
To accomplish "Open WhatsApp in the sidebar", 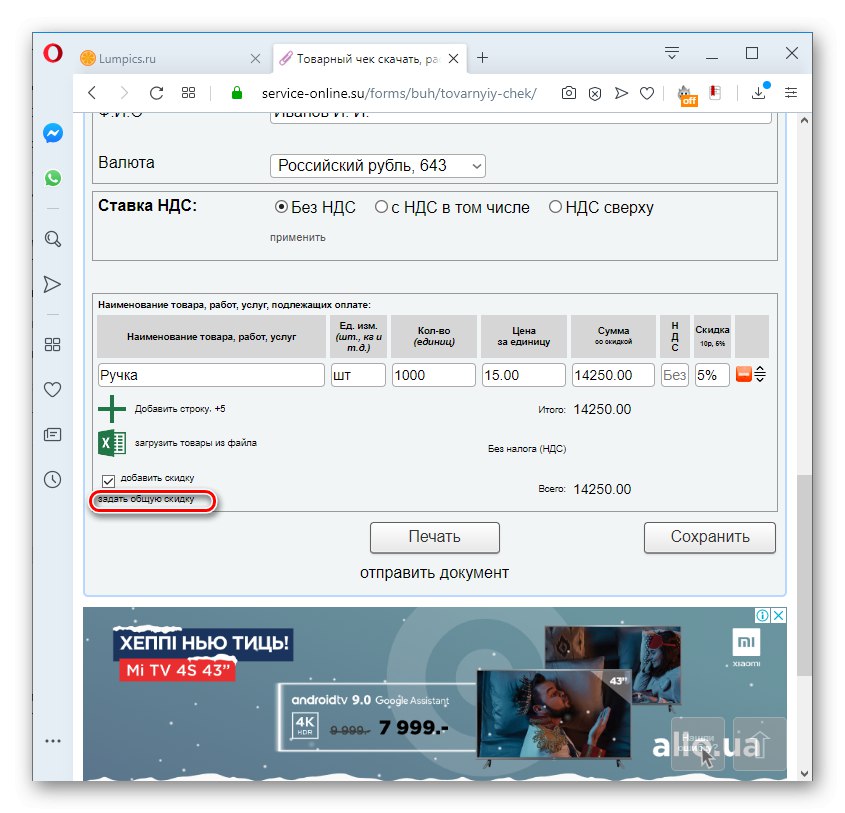I will 53,178.
